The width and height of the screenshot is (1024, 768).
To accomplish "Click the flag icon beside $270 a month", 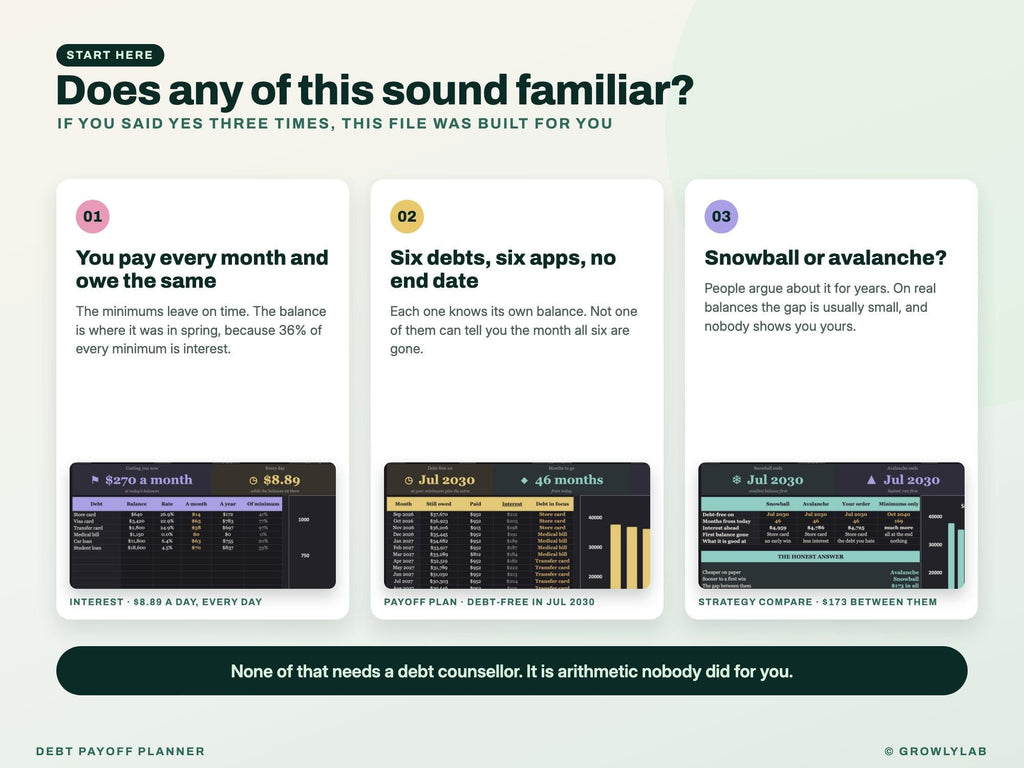I will coord(95,480).
